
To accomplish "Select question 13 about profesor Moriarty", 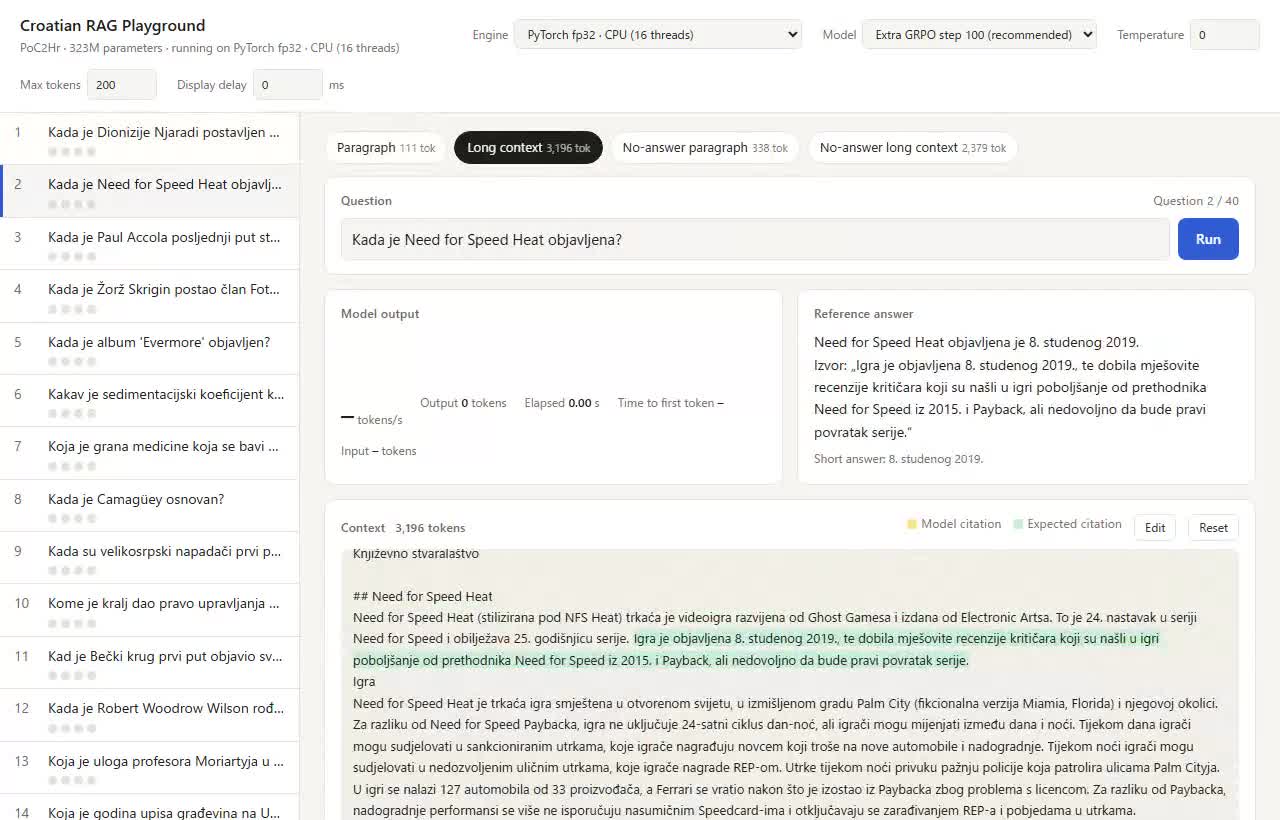I will coord(150,767).
